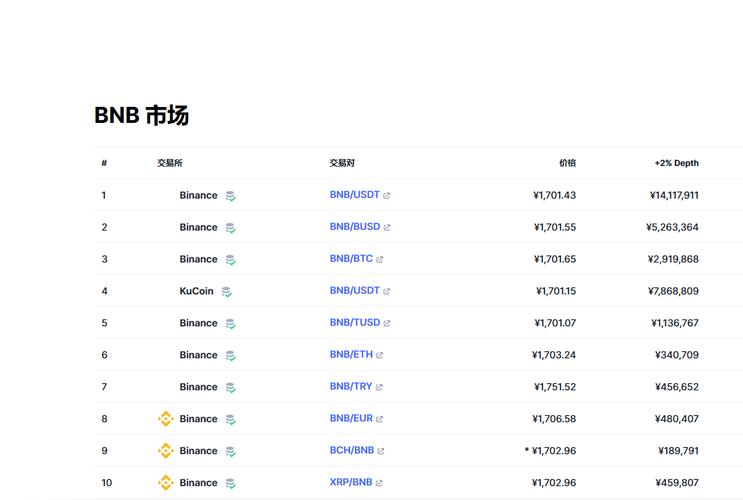Click the BNB 市场 page heading
Screen dimensions: 743x500
[141, 115]
